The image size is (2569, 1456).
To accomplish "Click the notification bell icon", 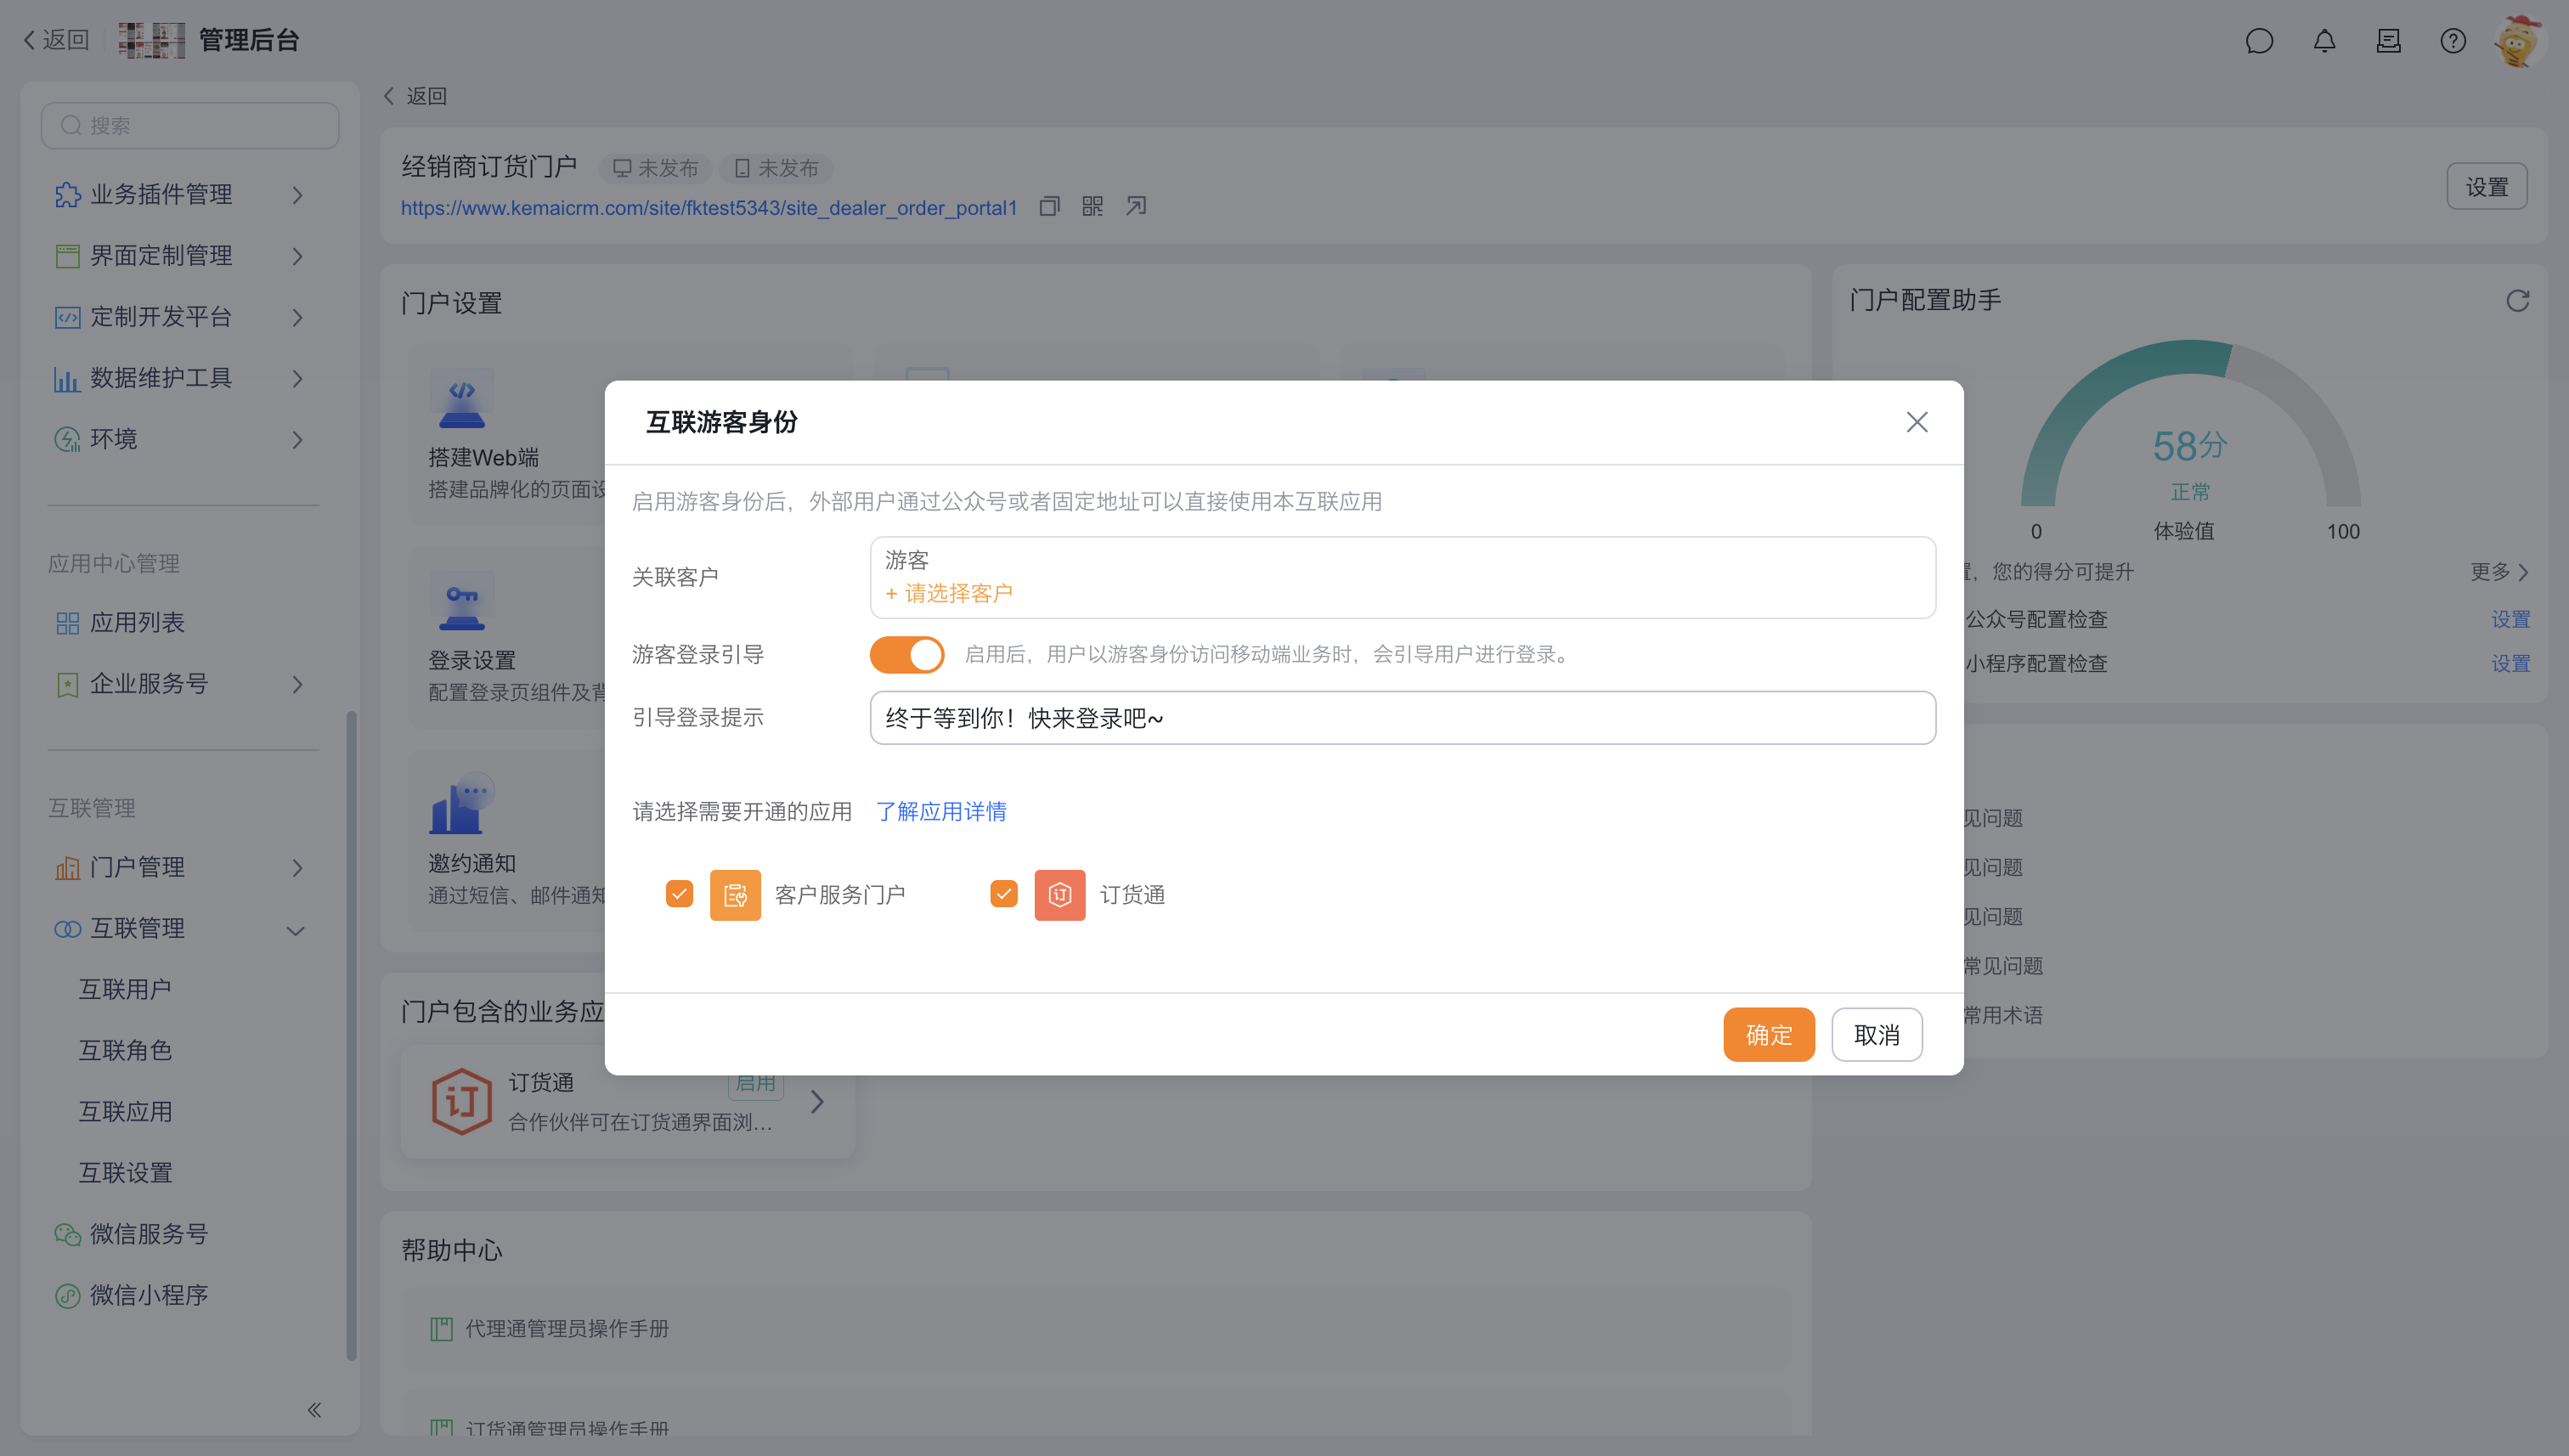I will click(x=2324, y=41).
